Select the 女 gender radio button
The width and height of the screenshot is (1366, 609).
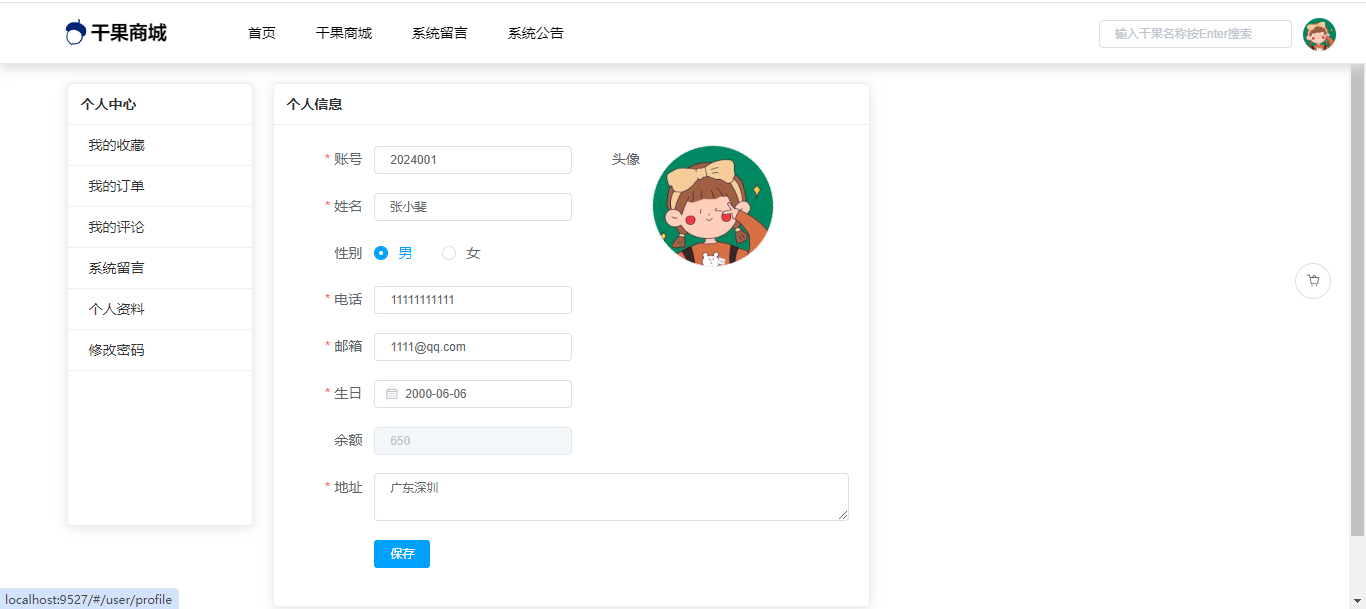click(449, 253)
